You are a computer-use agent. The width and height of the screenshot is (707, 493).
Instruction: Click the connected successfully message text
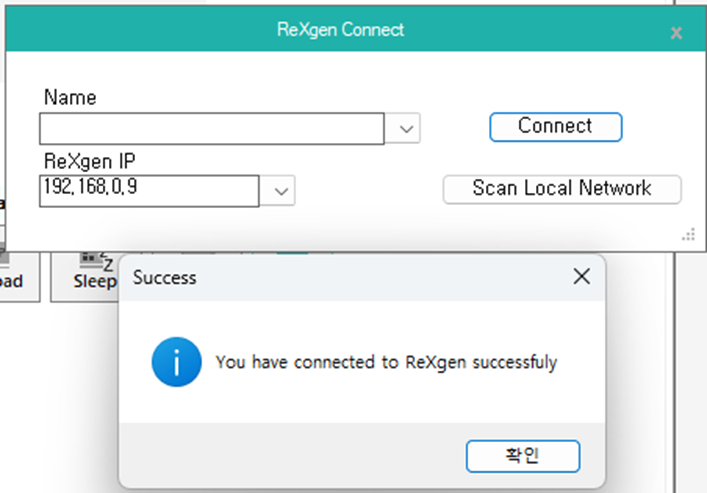[x=386, y=362]
